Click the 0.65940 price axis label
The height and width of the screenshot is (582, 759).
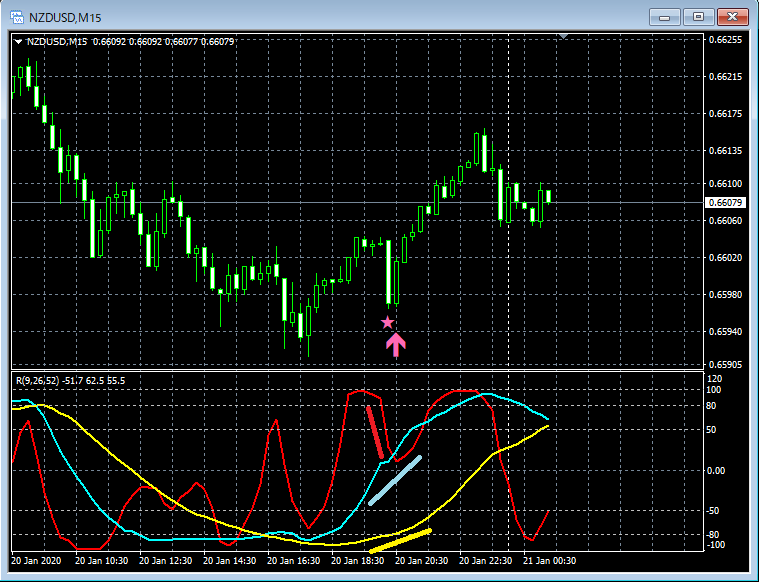tap(725, 332)
